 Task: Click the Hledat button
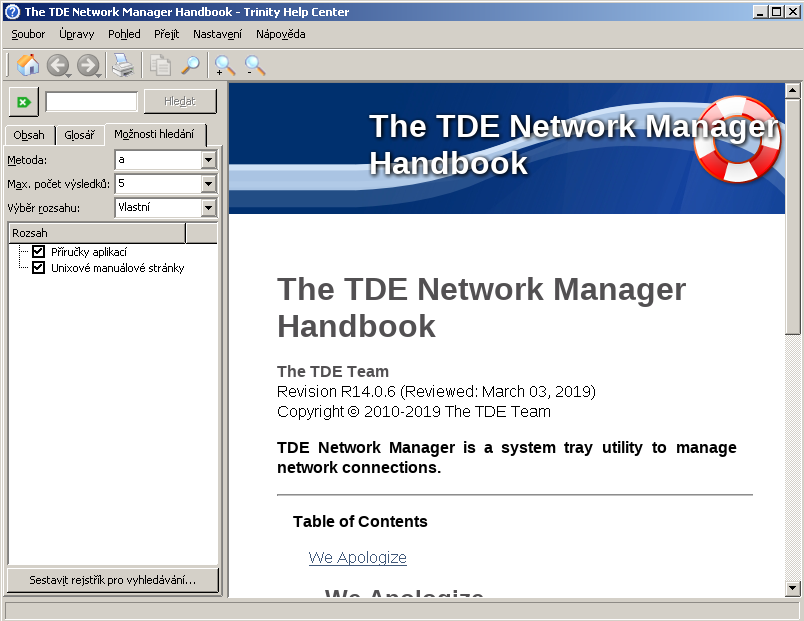click(180, 101)
